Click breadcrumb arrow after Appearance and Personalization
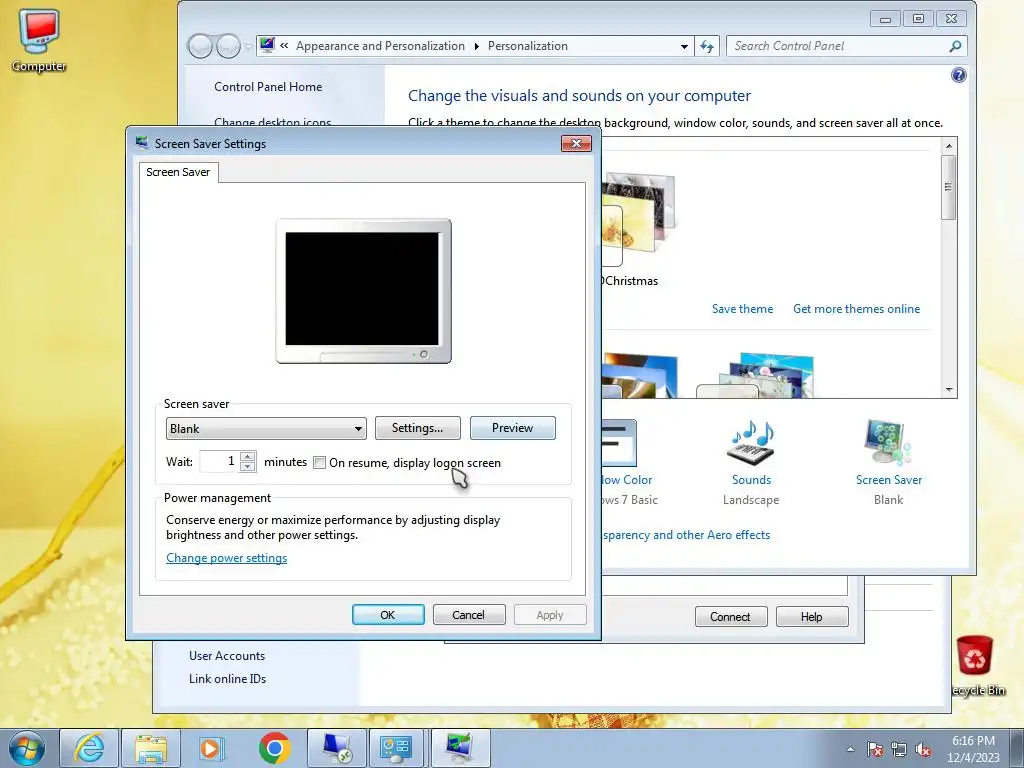The image size is (1024, 768). [476, 46]
